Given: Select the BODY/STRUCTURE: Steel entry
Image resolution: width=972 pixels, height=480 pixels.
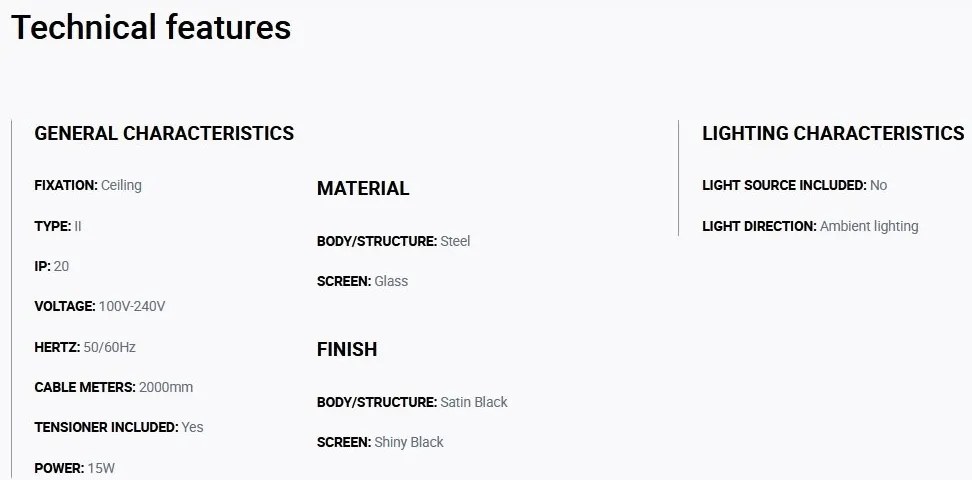Looking at the screenshot, I should coord(394,241).
